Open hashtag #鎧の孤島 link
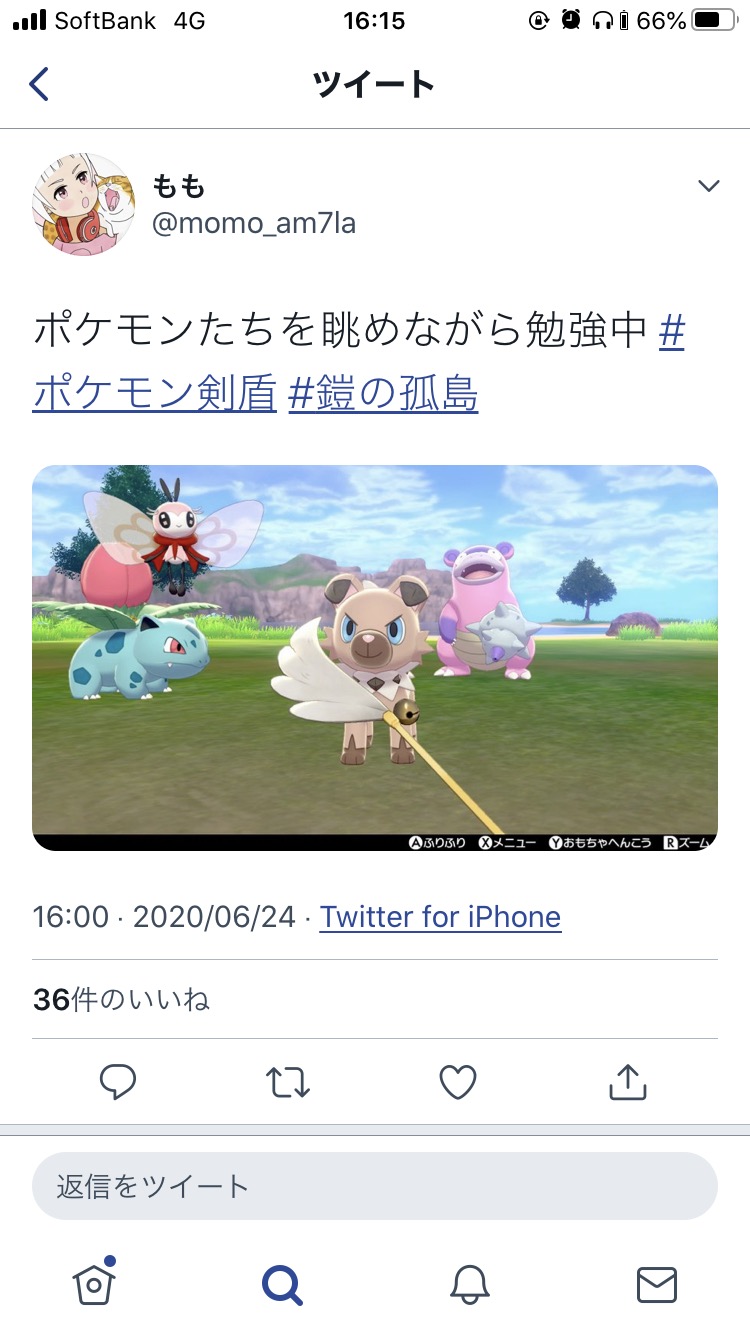This screenshot has height=1334, width=750. point(383,396)
